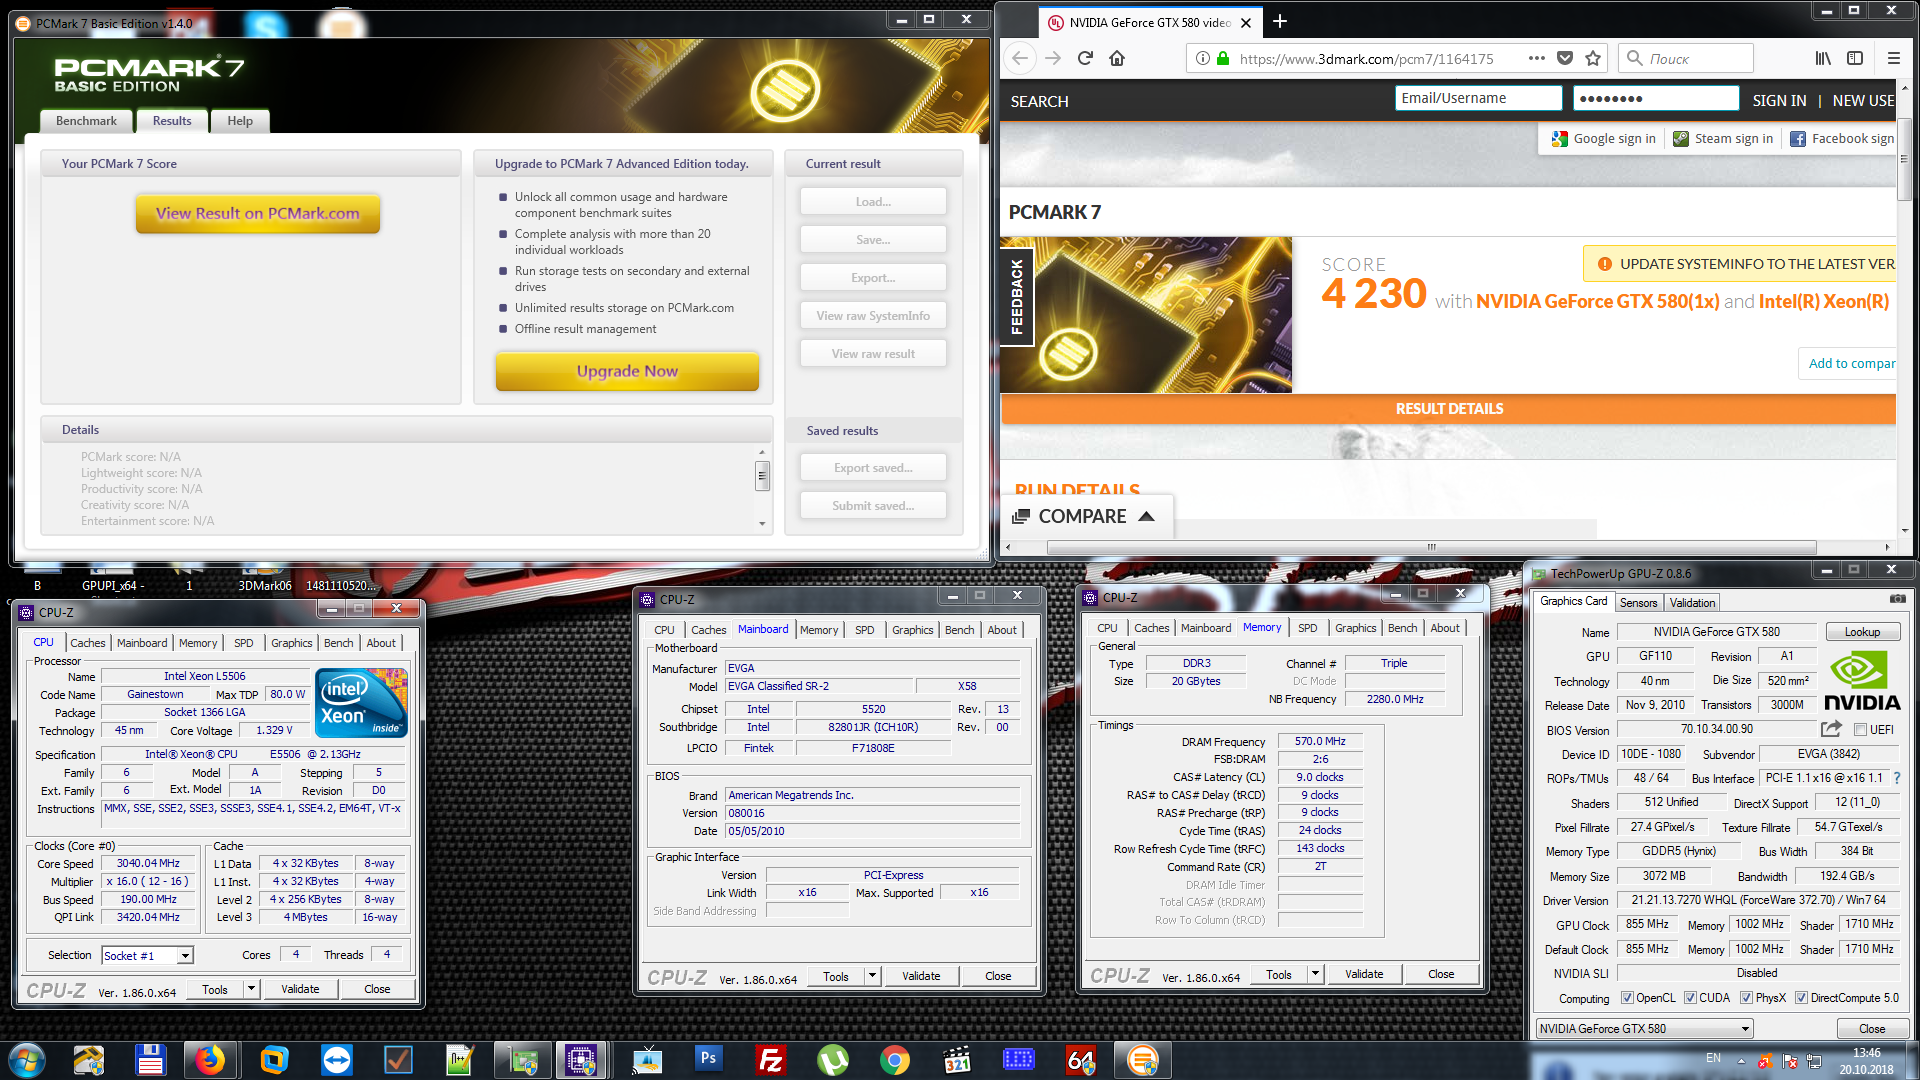Open Firefox hamburger menu
The width and height of the screenshot is (1920, 1080).
tap(1893, 58)
